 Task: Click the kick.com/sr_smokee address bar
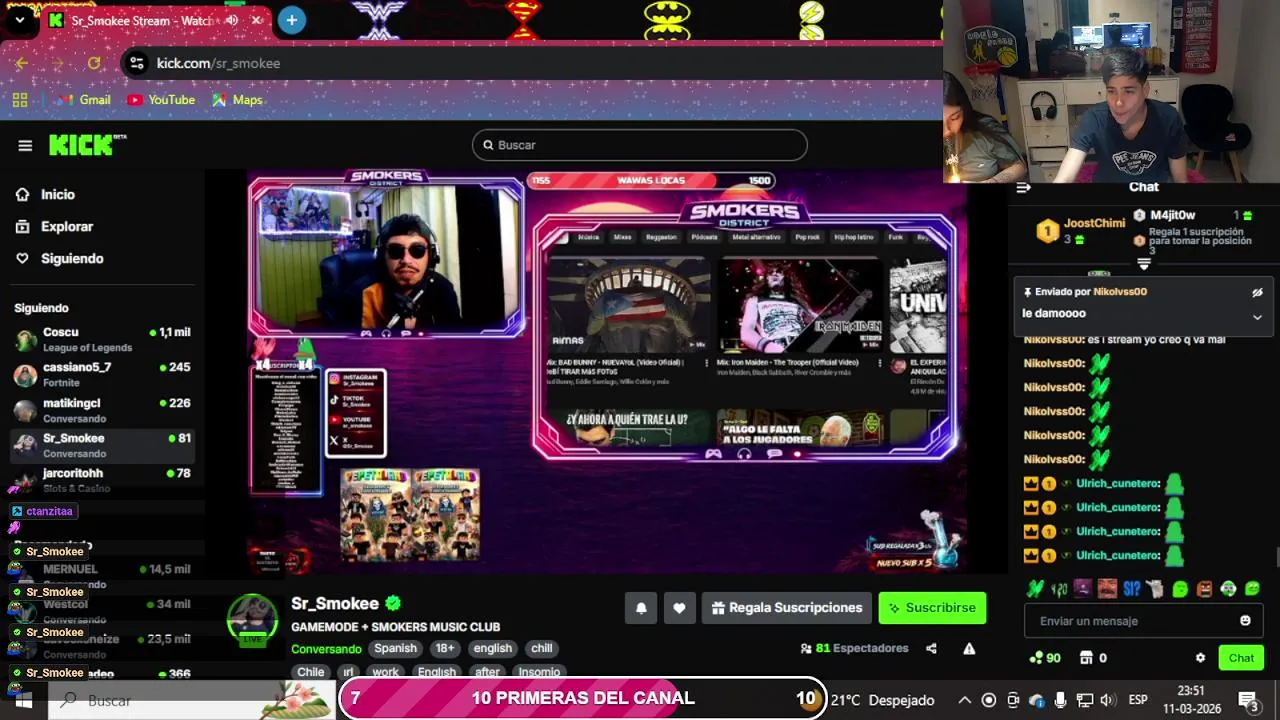click(530, 63)
